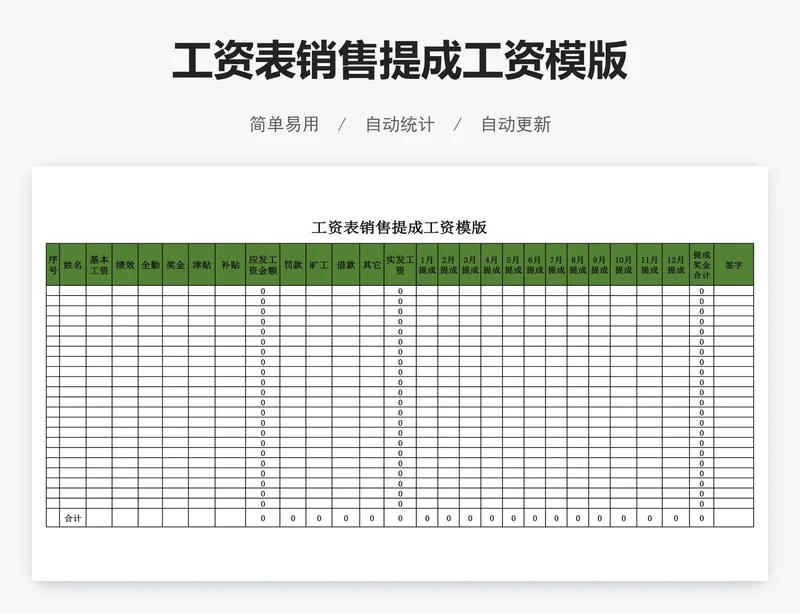Viewport: 800px width, 613px height.
Task: Select the 旷工 column header
Action: 319,264
